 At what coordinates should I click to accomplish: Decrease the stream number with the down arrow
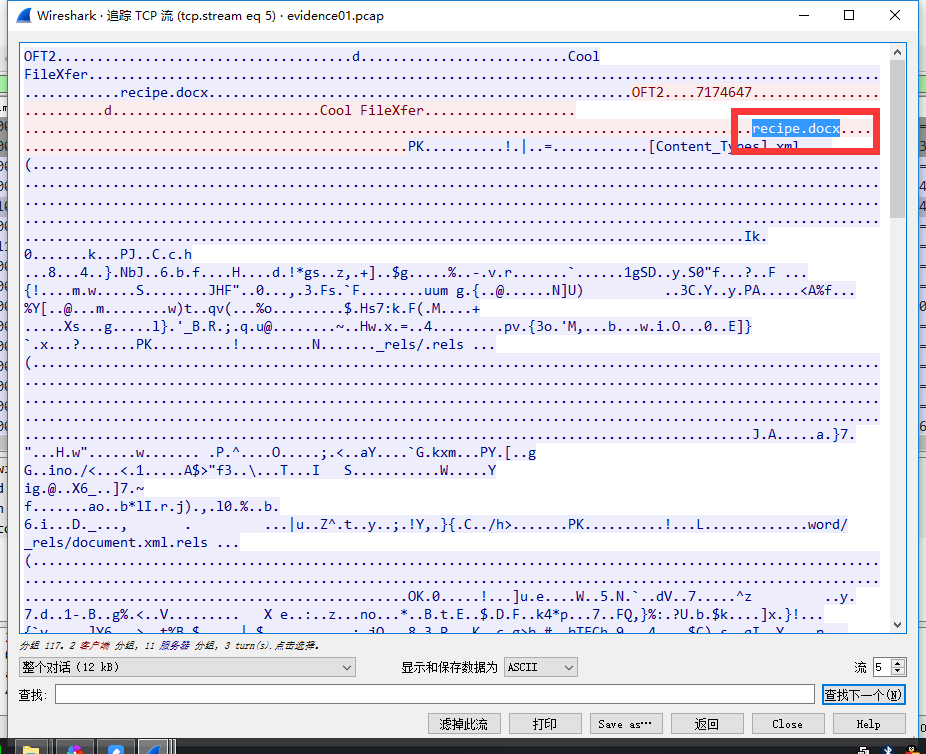898,672
